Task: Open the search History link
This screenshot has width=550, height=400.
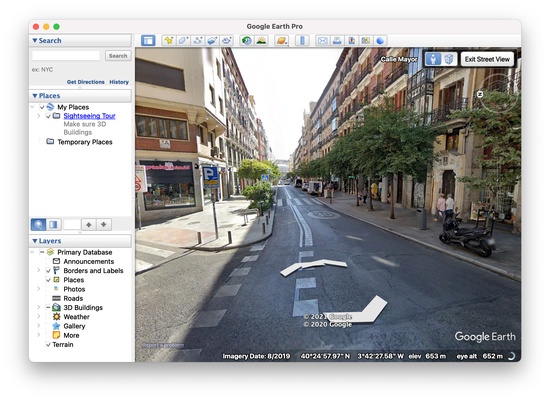Action: tap(119, 82)
